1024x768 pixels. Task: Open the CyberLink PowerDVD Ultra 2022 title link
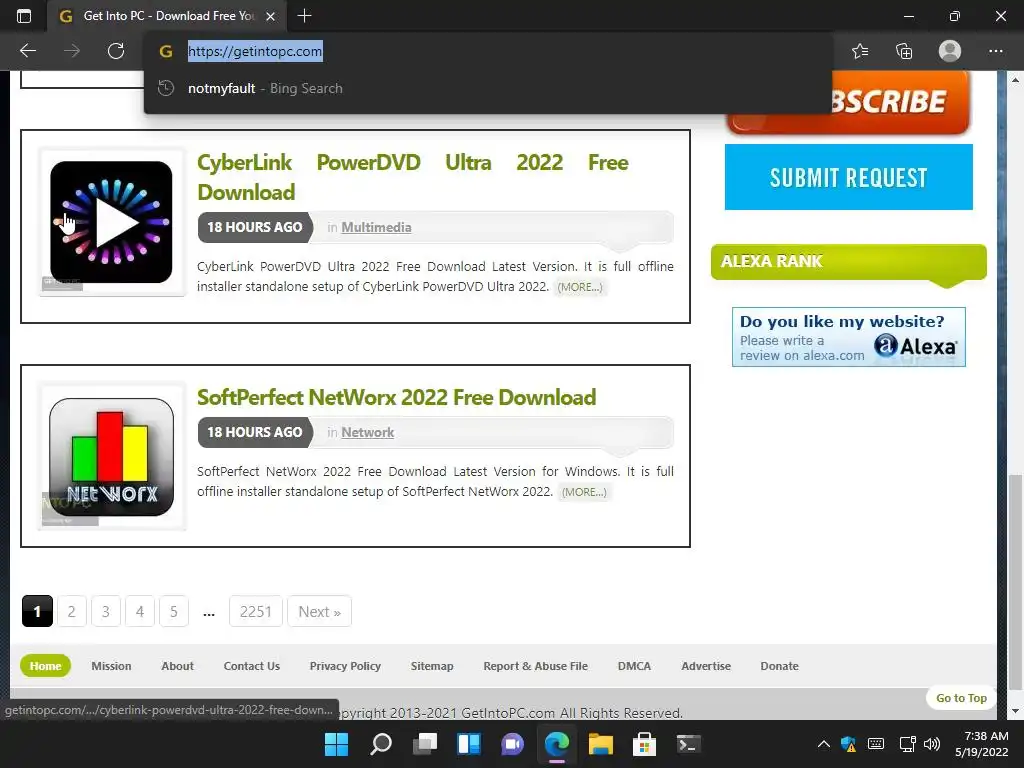[413, 177]
